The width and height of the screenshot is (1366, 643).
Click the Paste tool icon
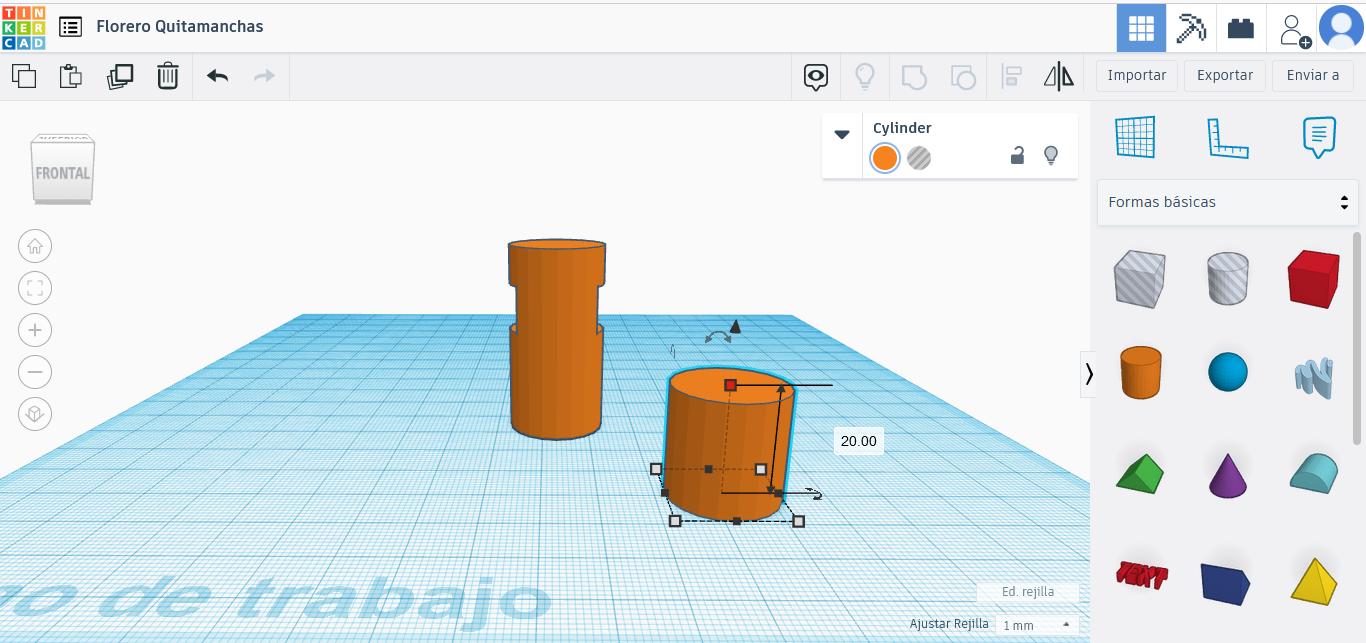71,76
